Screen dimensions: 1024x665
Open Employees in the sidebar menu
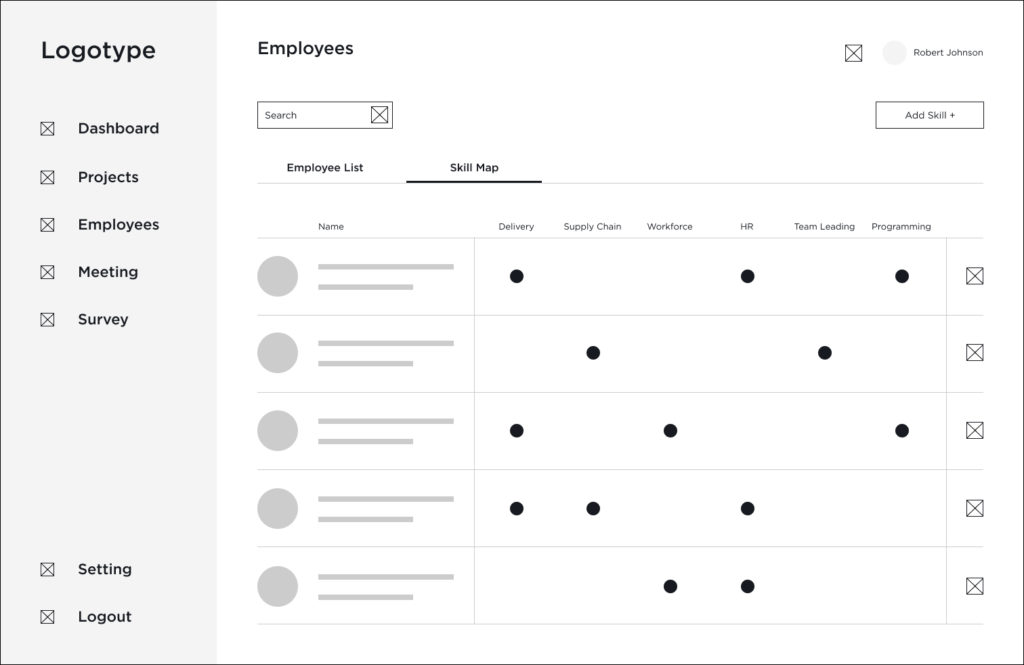(118, 225)
